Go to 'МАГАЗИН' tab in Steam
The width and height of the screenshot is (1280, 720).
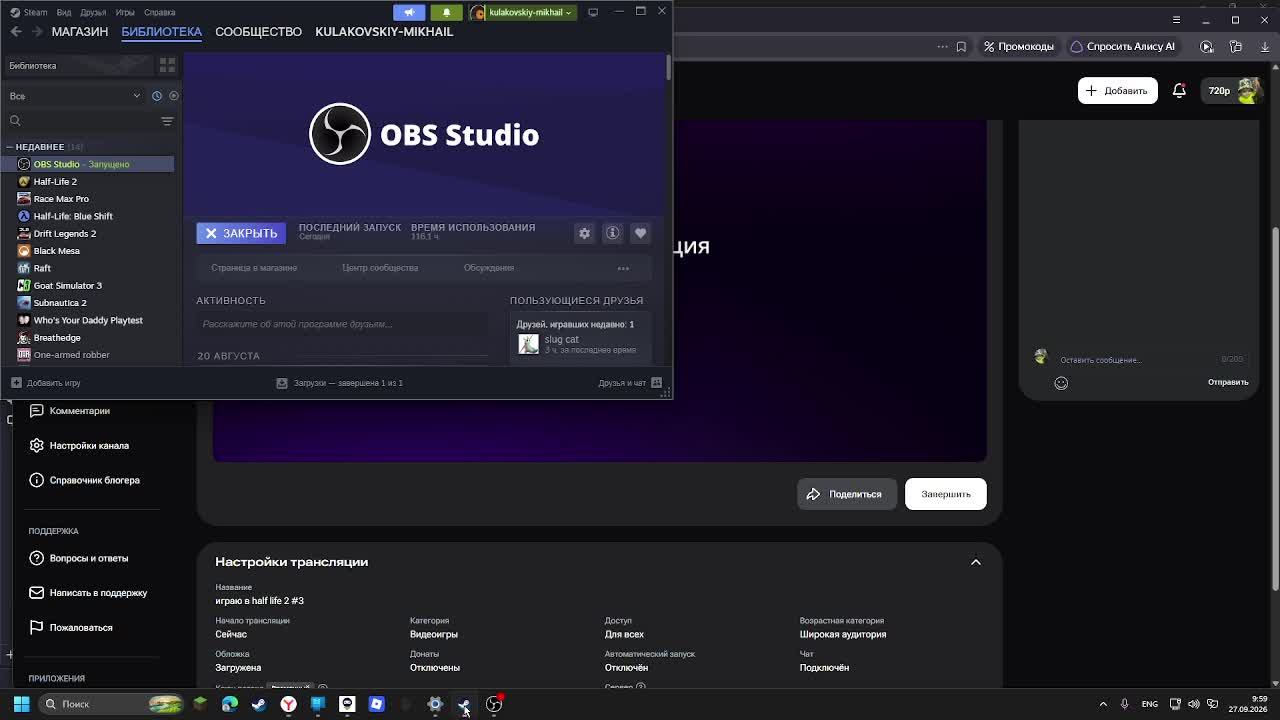tap(80, 32)
